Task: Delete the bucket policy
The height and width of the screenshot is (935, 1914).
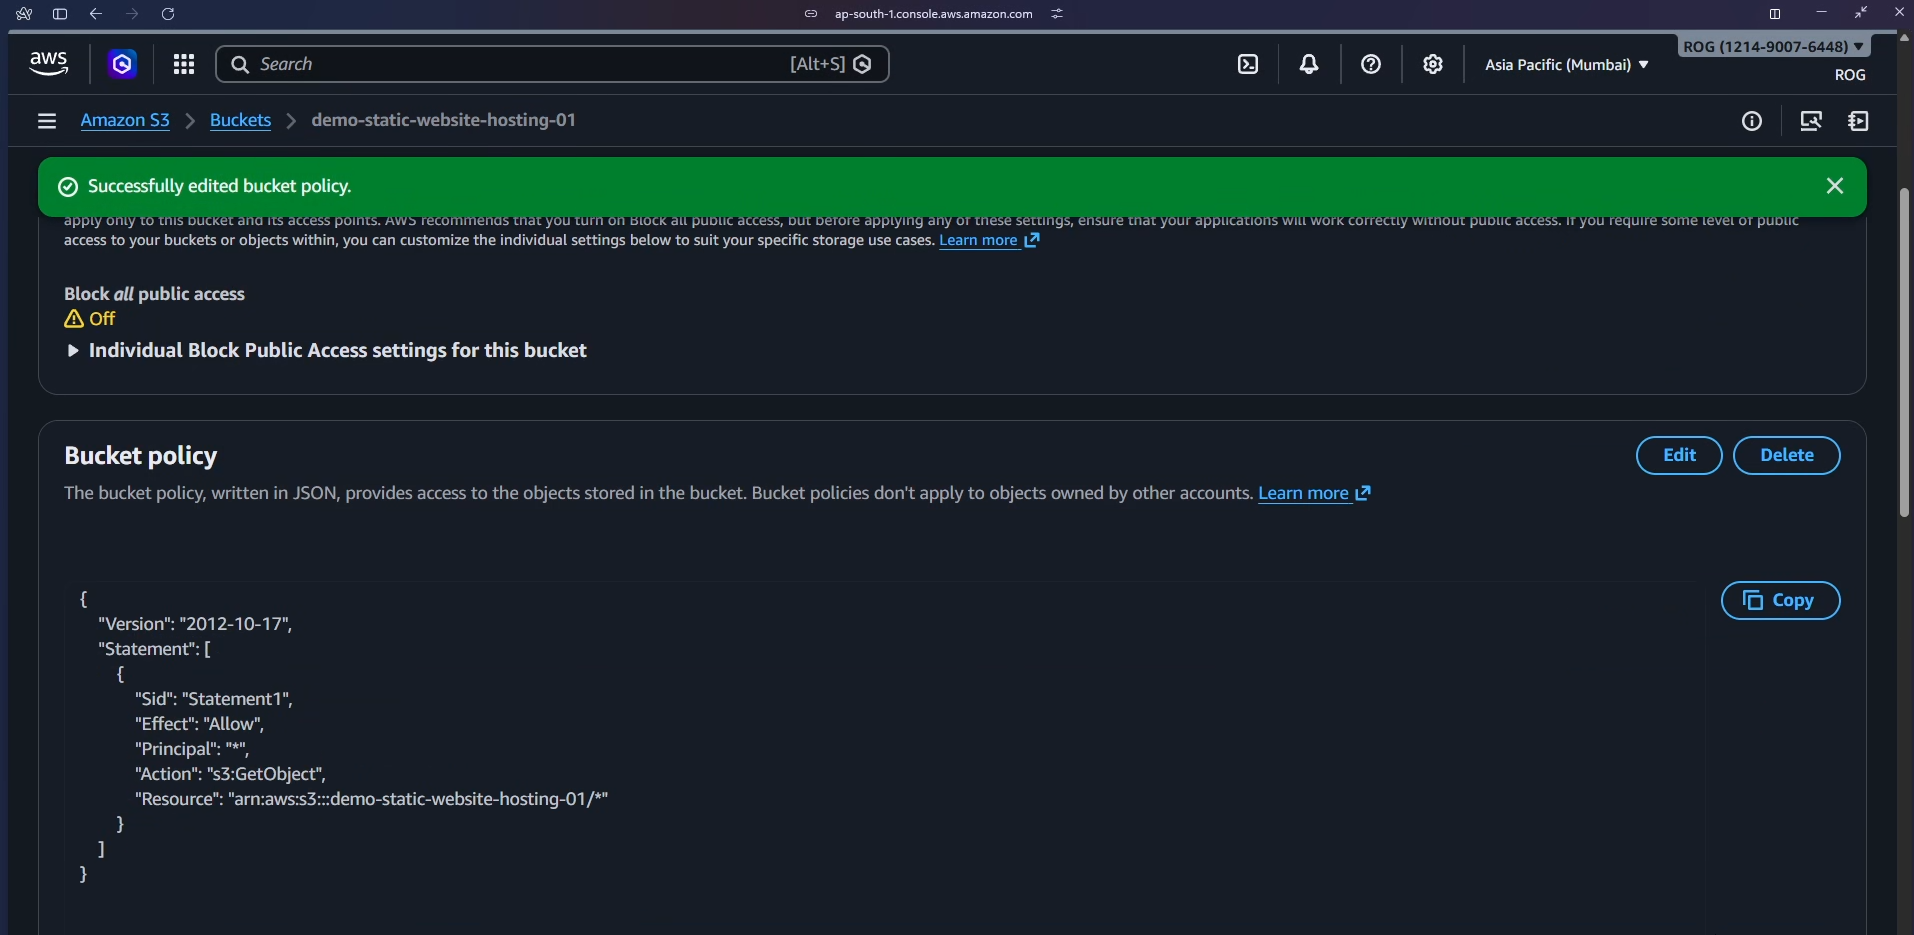Action: coord(1786,455)
